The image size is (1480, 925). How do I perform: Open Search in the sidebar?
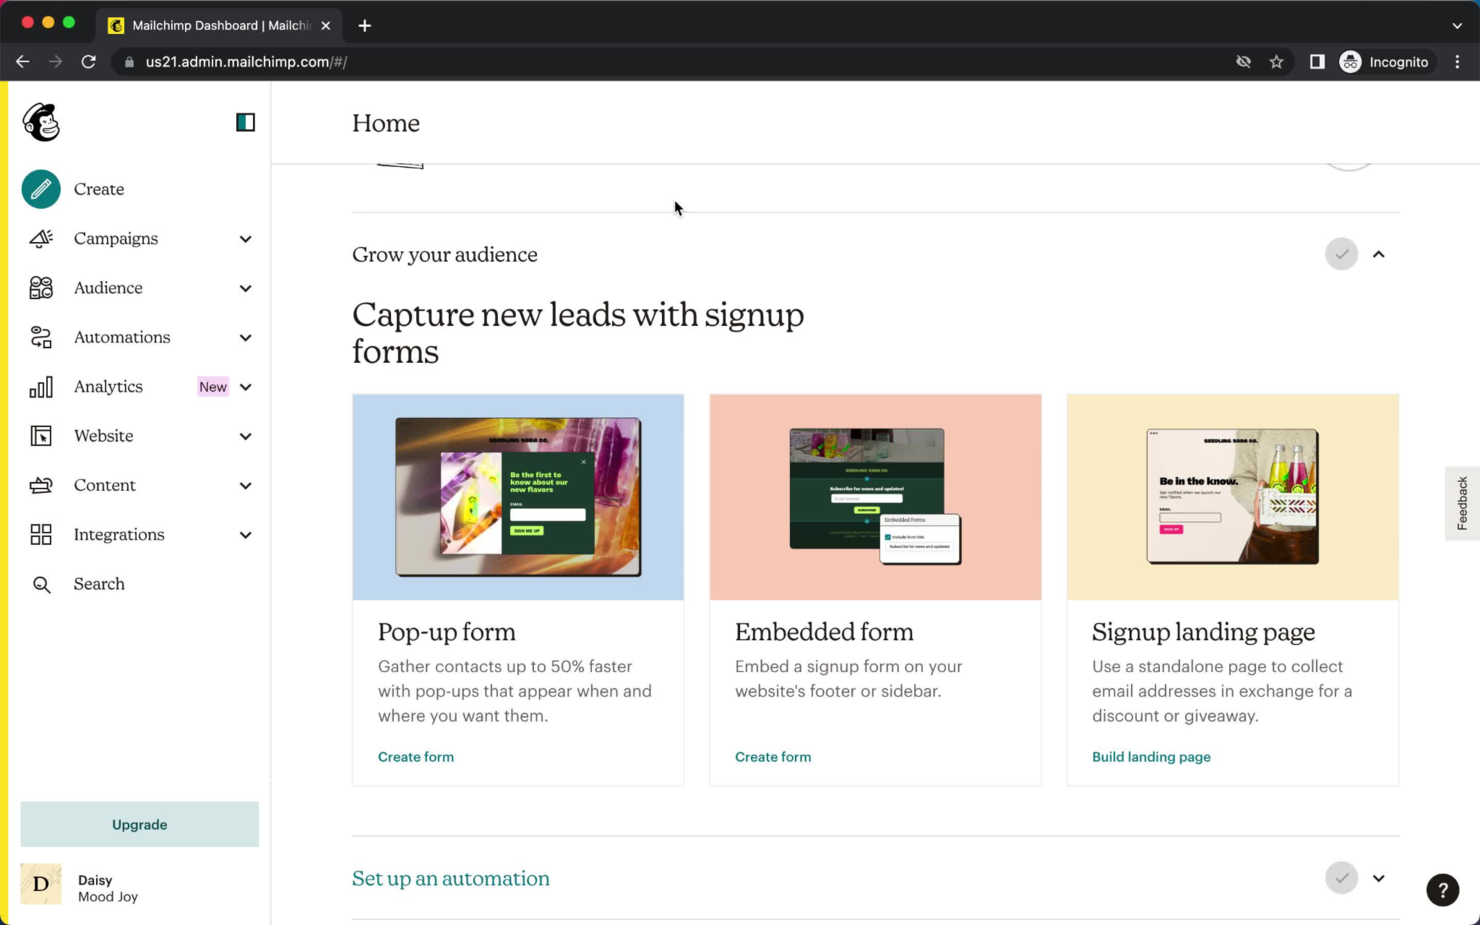(x=99, y=584)
